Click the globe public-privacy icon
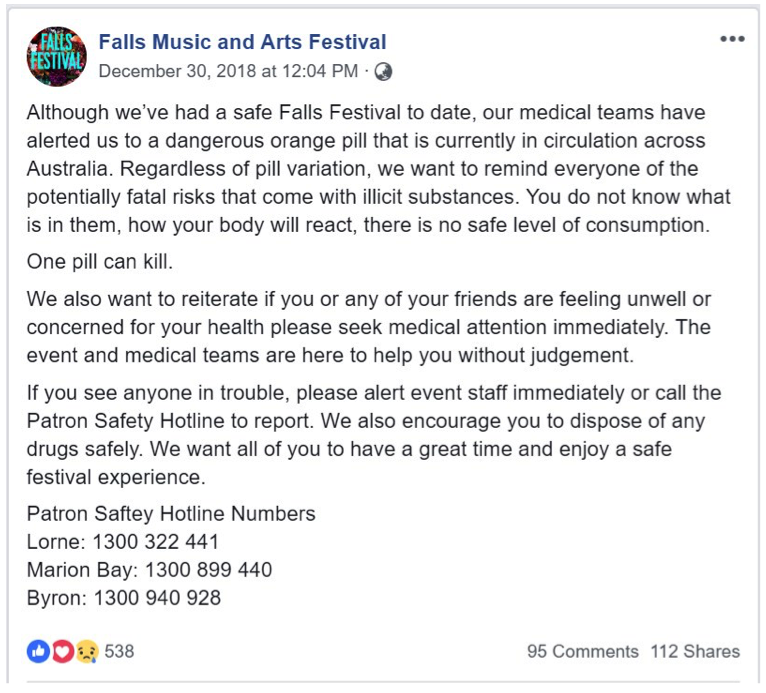The image size is (766, 693). (x=383, y=71)
